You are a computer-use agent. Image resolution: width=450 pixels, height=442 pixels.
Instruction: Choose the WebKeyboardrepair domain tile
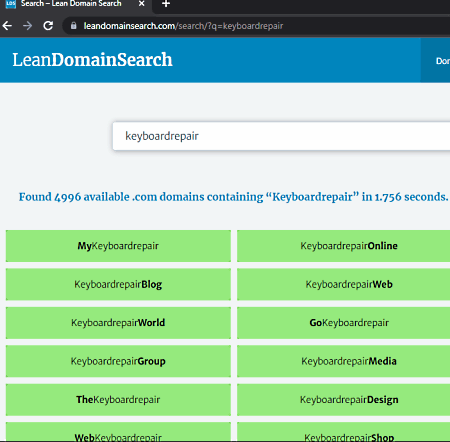coord(118,432)
